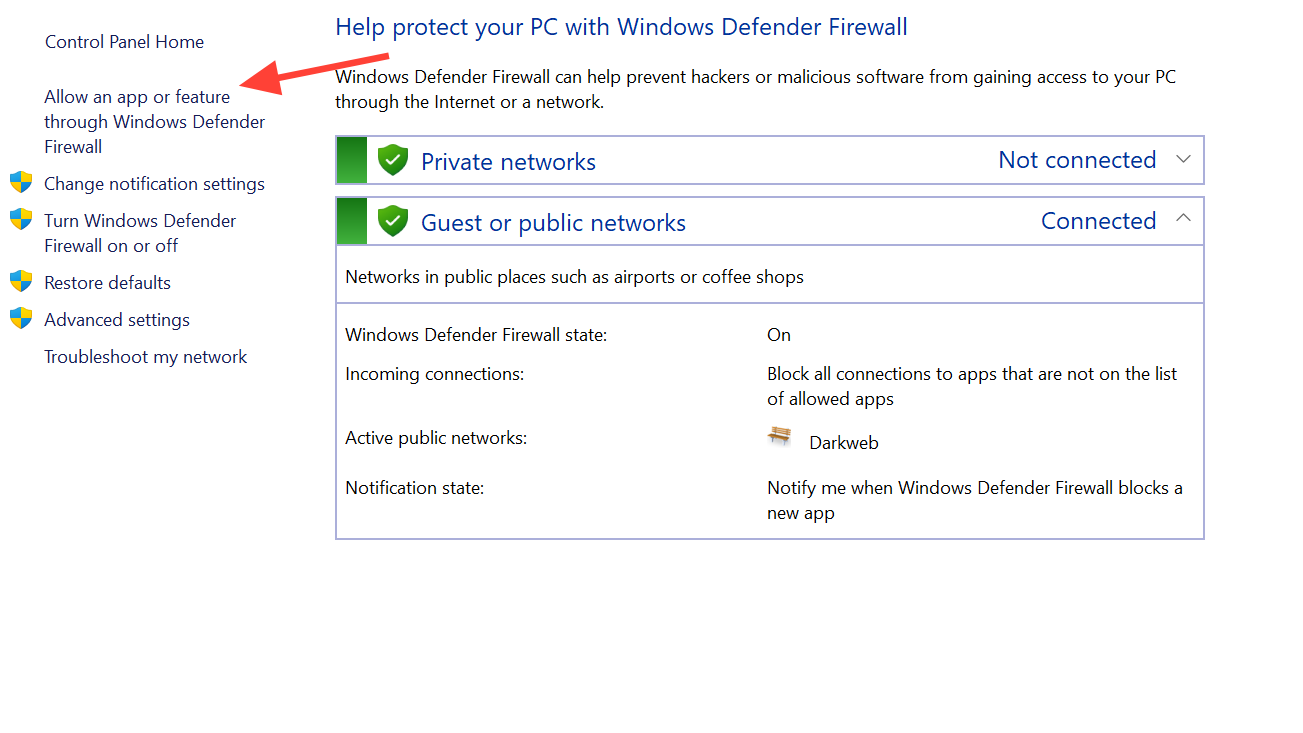
Task: Click the shield icon beside Change notification settings
Action: coord(21,182)
